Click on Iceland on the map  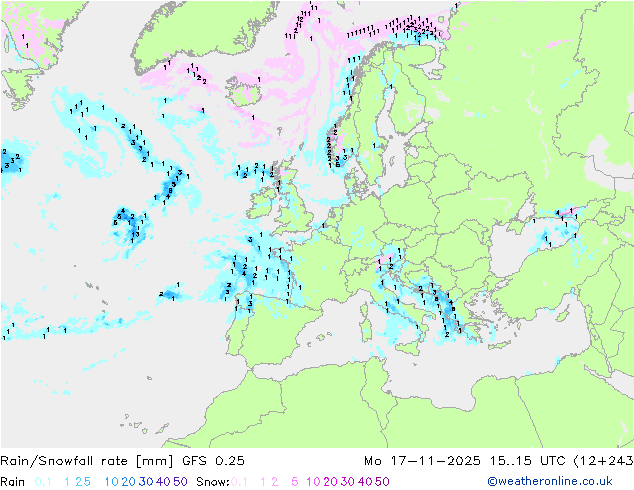244,92
